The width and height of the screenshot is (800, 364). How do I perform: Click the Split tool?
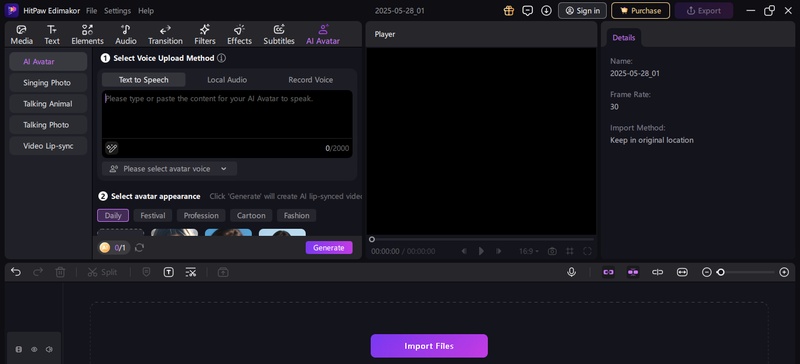point(102,272)
